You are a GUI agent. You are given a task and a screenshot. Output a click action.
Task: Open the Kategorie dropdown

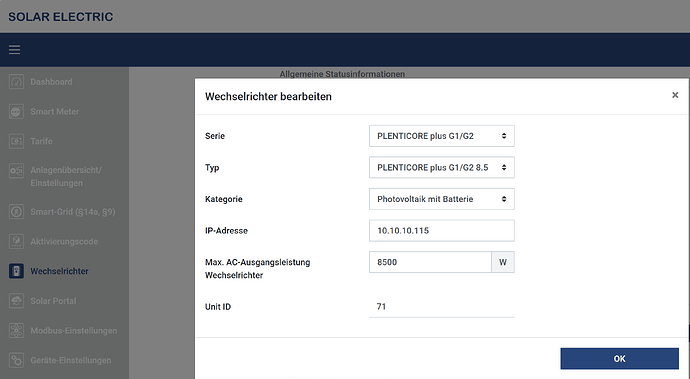[442, 199]
